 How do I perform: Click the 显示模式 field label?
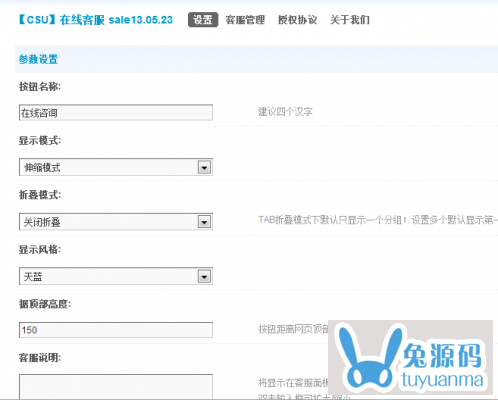40,141
